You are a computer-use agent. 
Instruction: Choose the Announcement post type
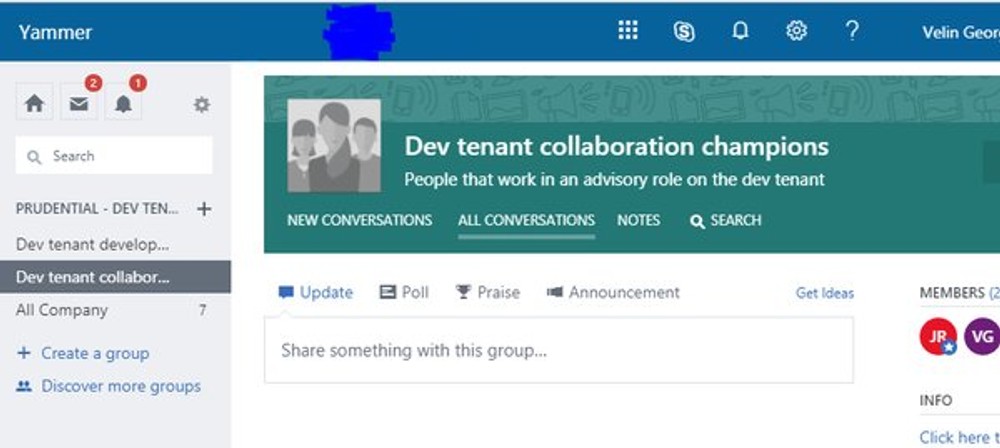point(613,292)
